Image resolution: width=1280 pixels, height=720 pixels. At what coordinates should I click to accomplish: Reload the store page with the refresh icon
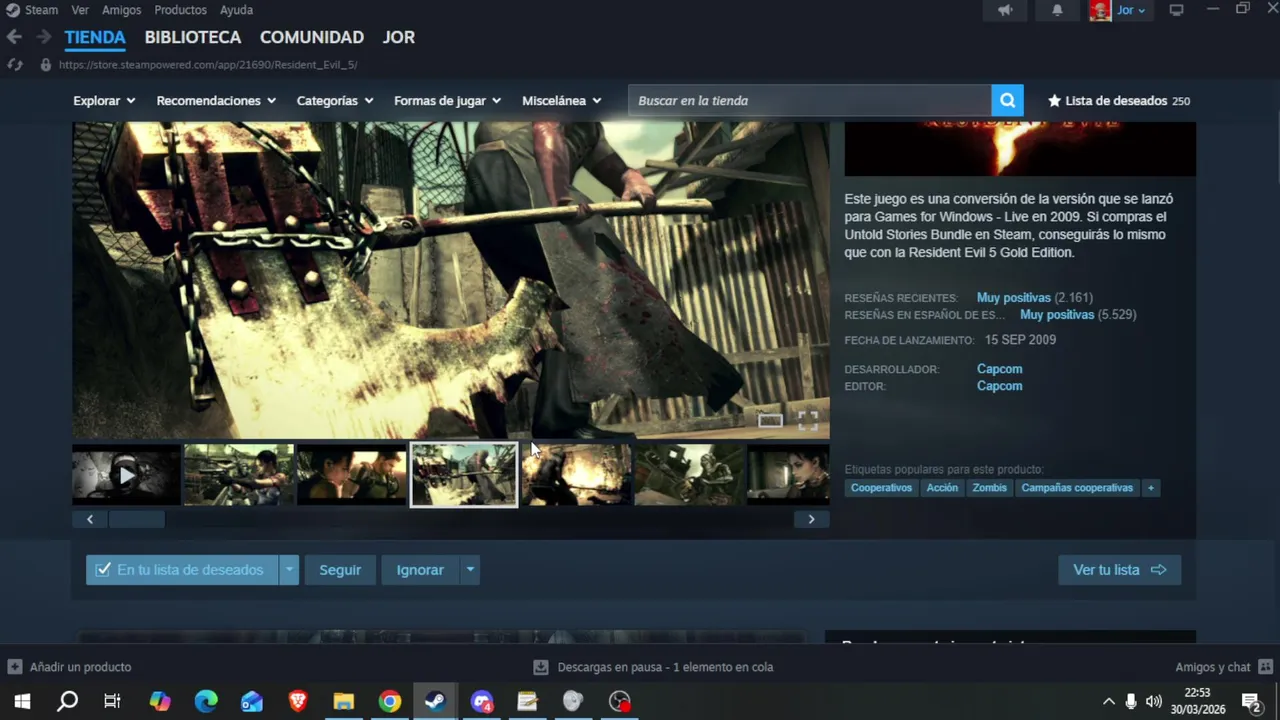[x=15, y=64]
